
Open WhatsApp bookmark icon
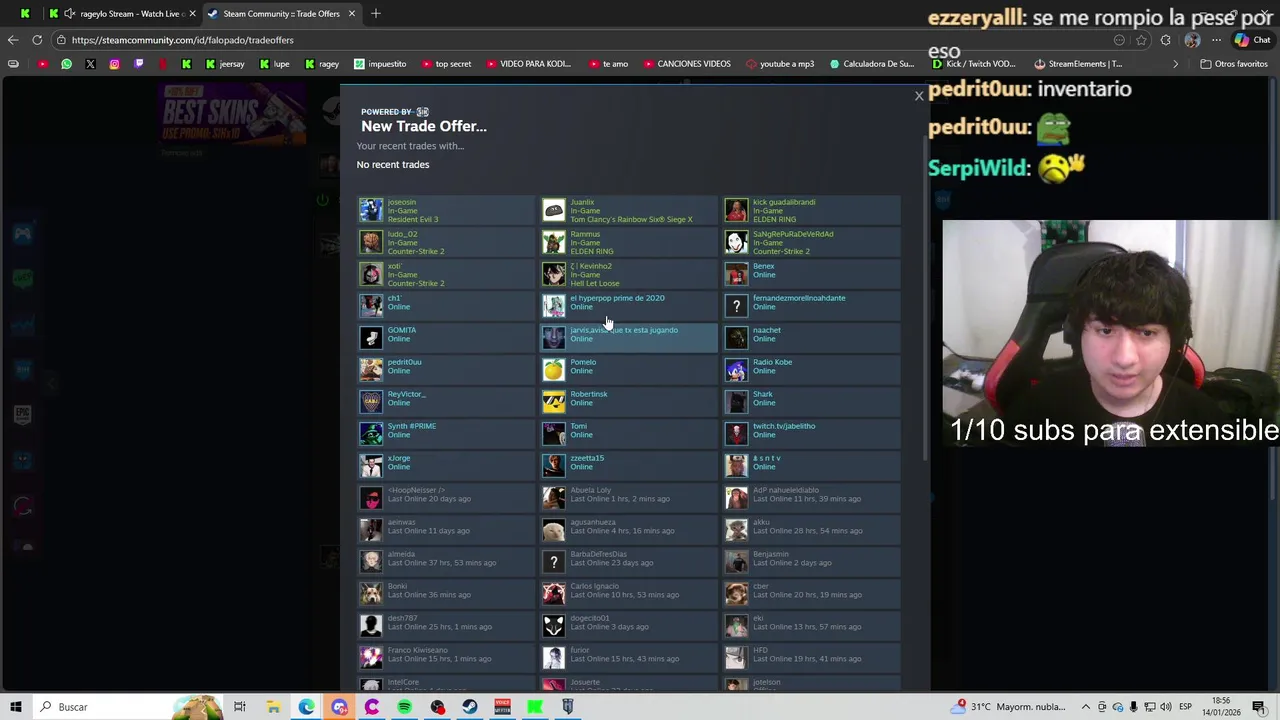click(66, 64)
